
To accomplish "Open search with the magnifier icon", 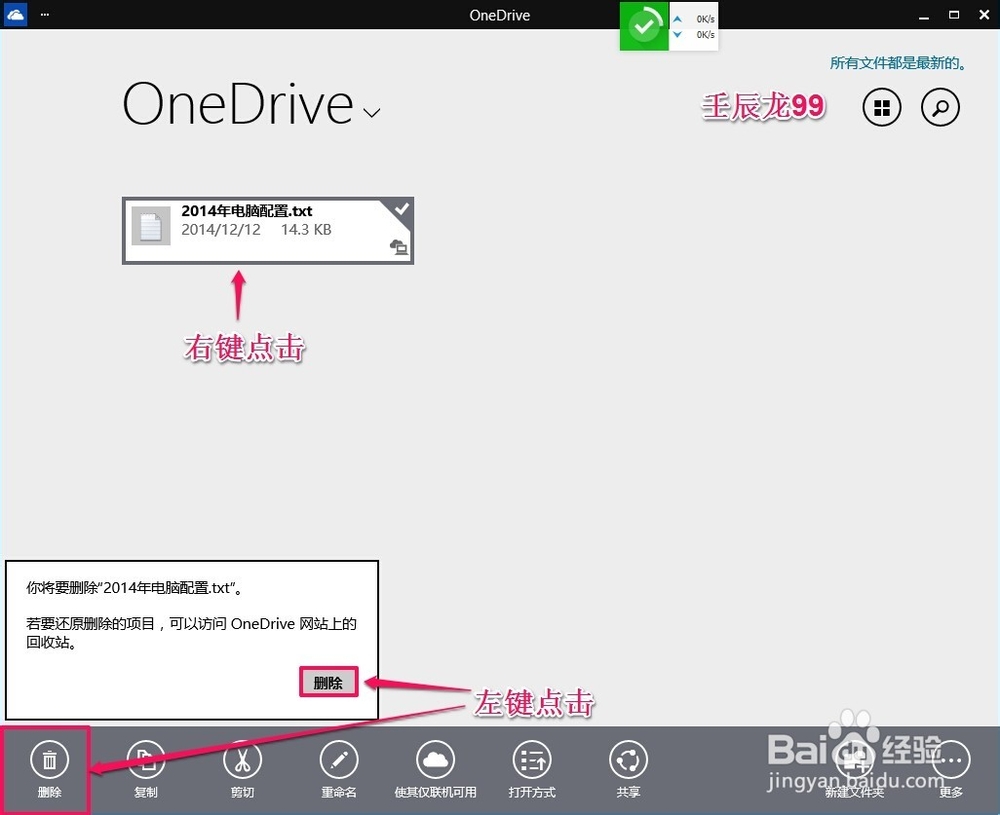I will click(x=940, y=107).
